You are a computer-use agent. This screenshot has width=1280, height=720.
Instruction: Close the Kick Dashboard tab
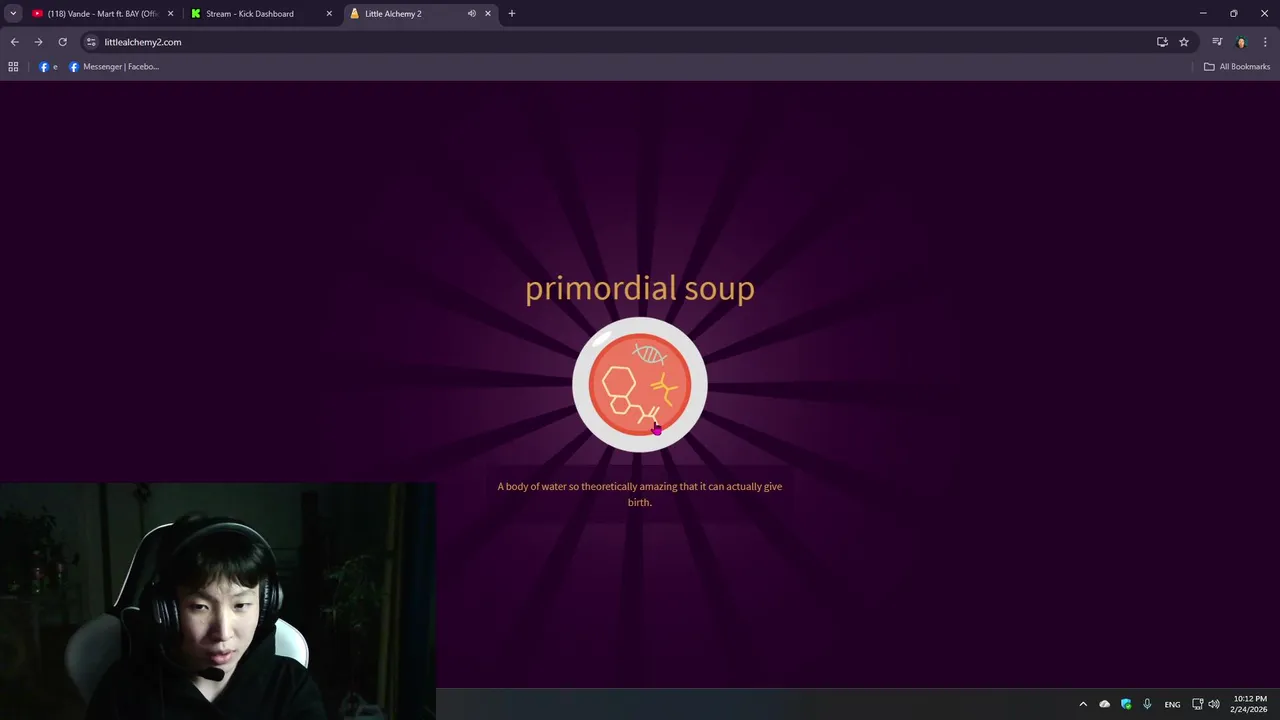point(329,14)
